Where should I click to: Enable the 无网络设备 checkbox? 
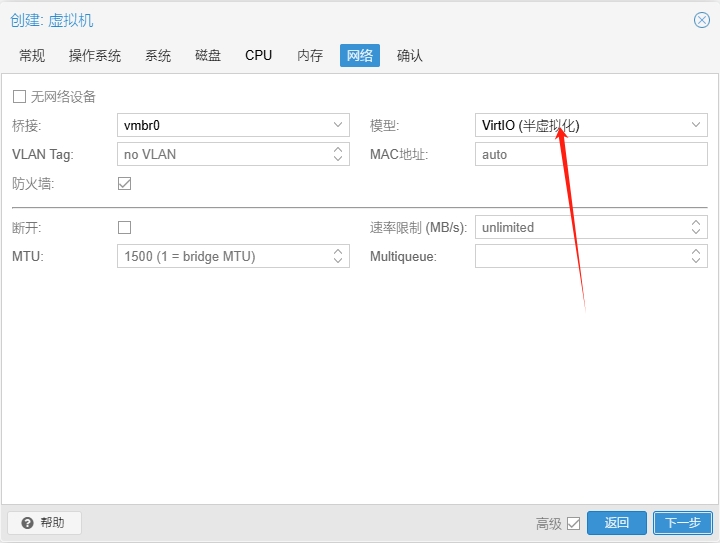[x=19, y=97]
